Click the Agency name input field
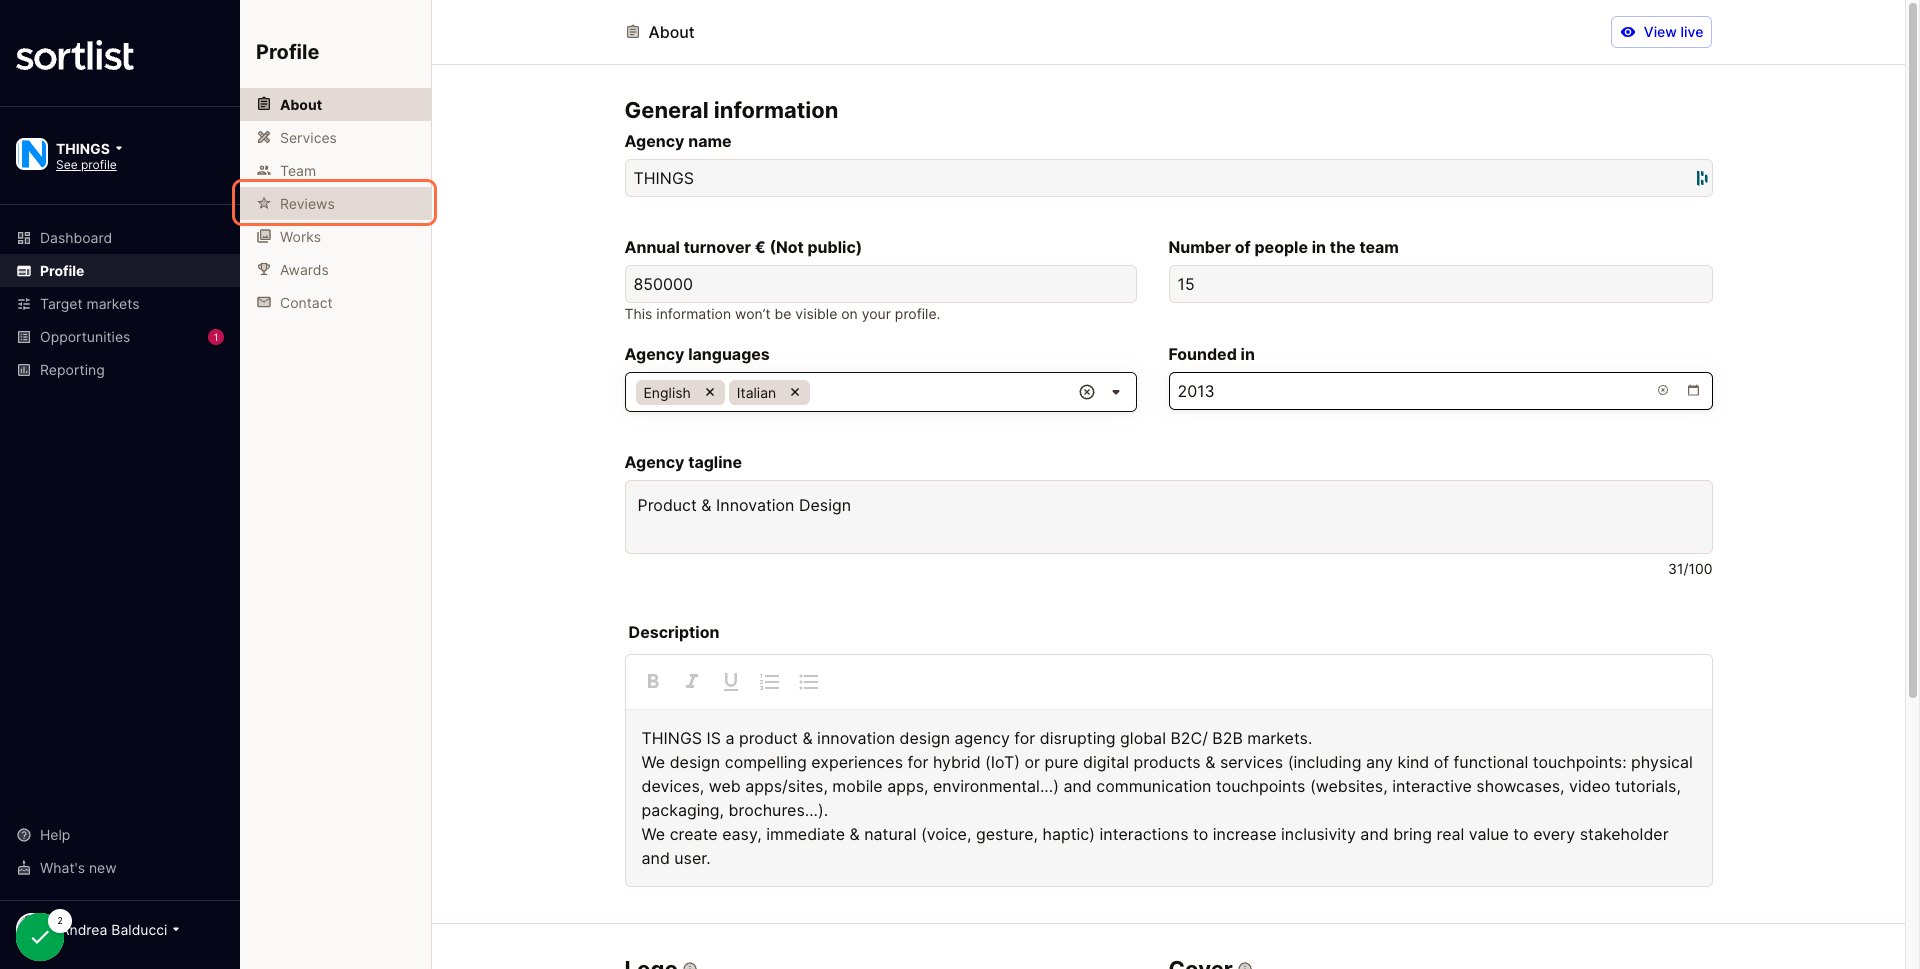 point(1168,178)
